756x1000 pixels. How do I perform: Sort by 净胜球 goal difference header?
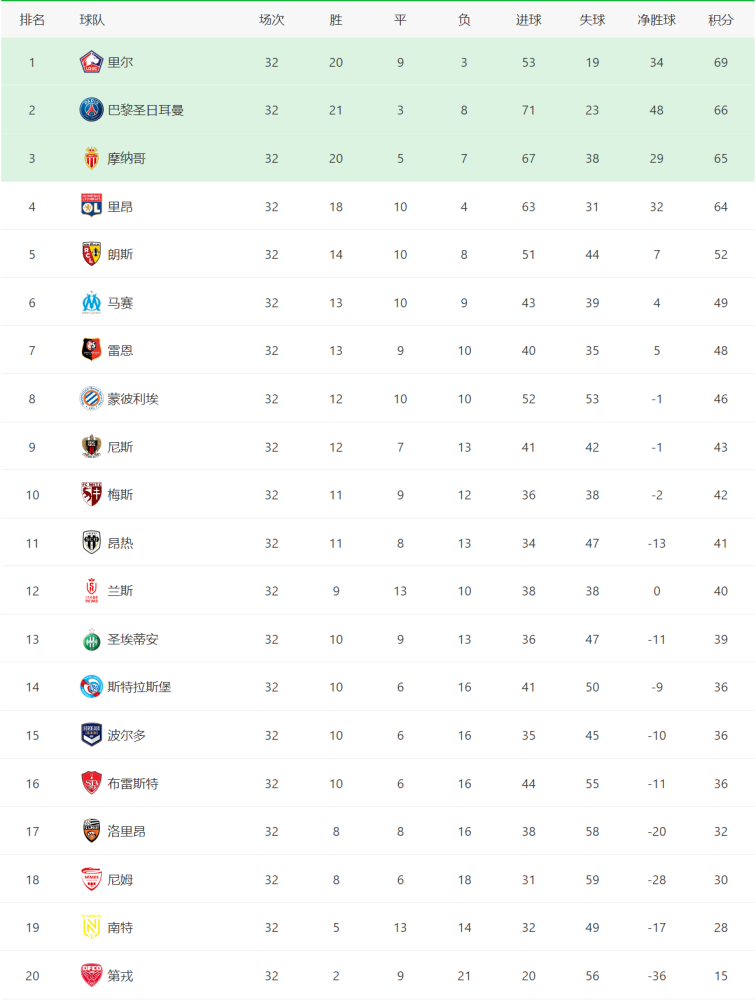pyautogui.click(x=656, y=20)
